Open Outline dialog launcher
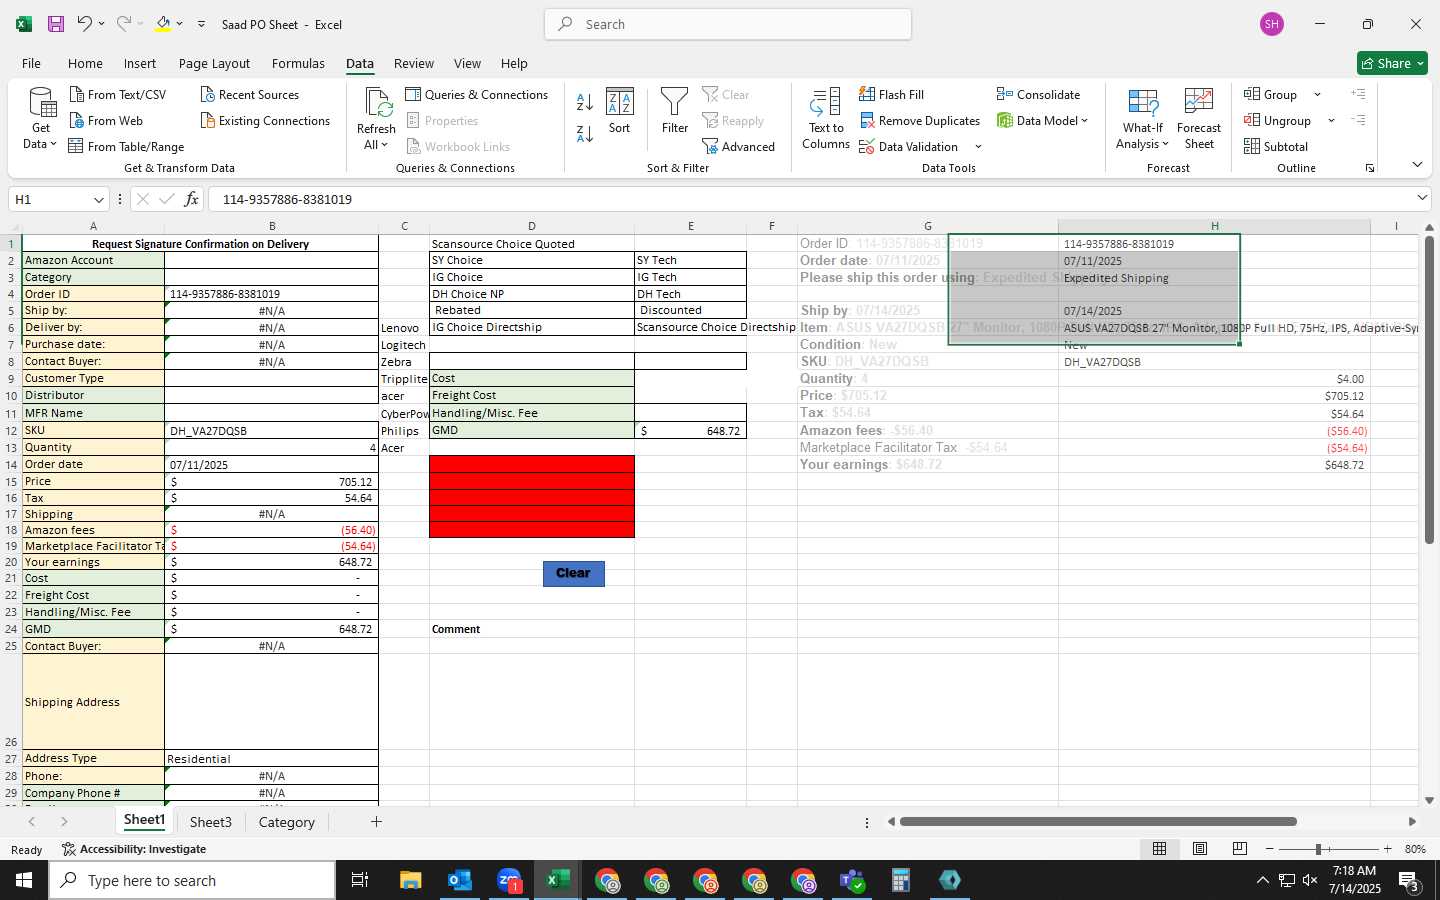Image resolution: width=1440 pixels, height=900 pixels. coord(1370,168)
